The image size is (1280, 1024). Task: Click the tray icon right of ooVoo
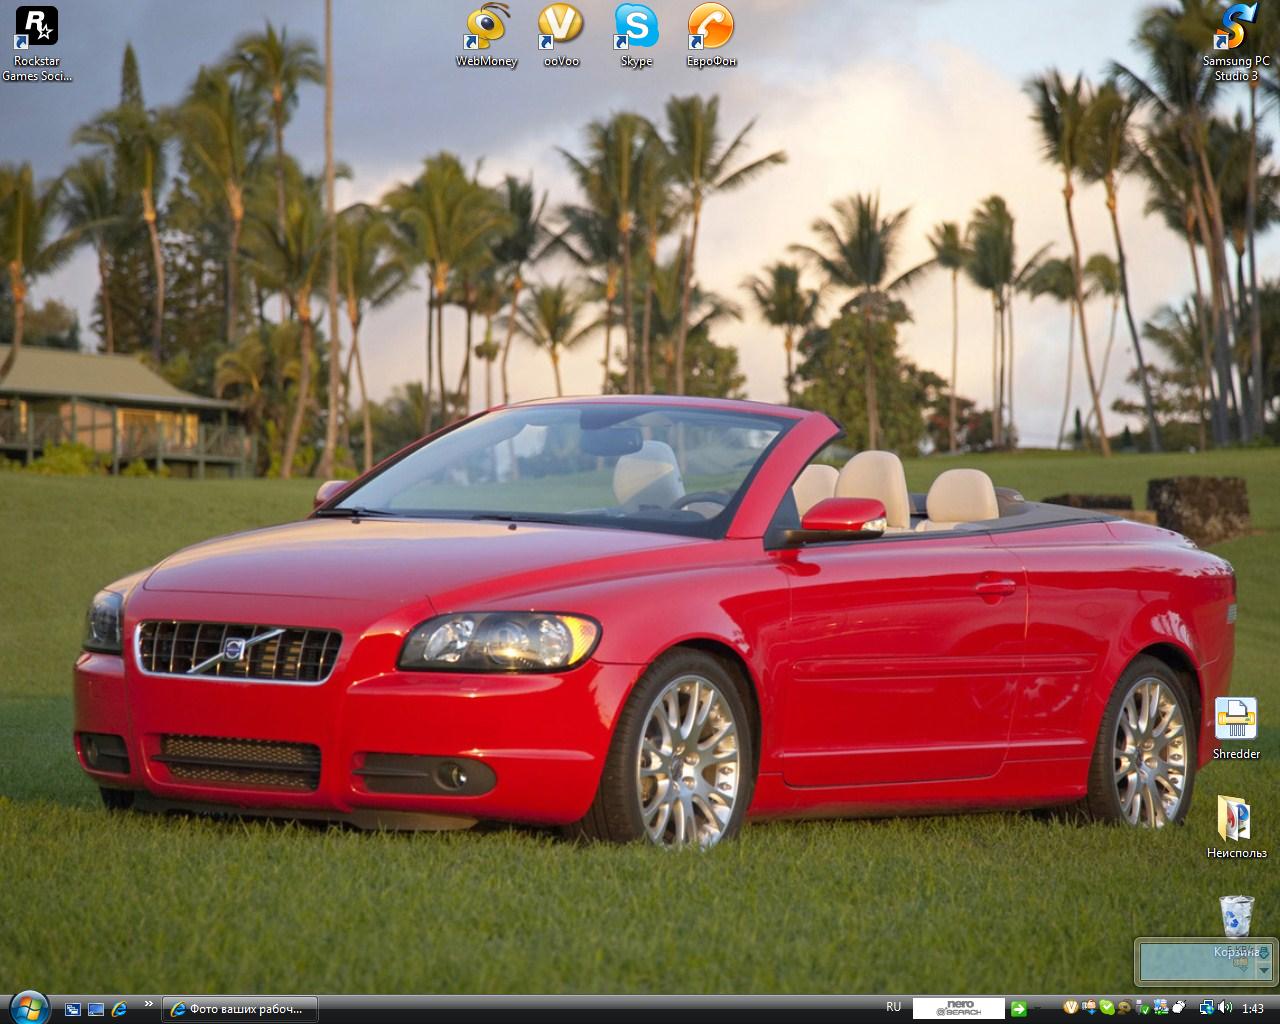[1090, 1008]
